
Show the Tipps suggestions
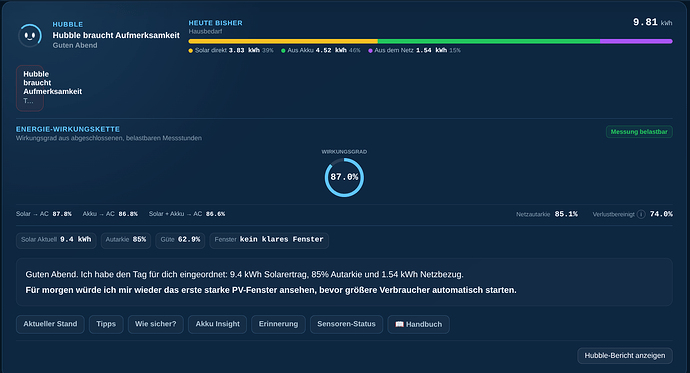[106, 324]
